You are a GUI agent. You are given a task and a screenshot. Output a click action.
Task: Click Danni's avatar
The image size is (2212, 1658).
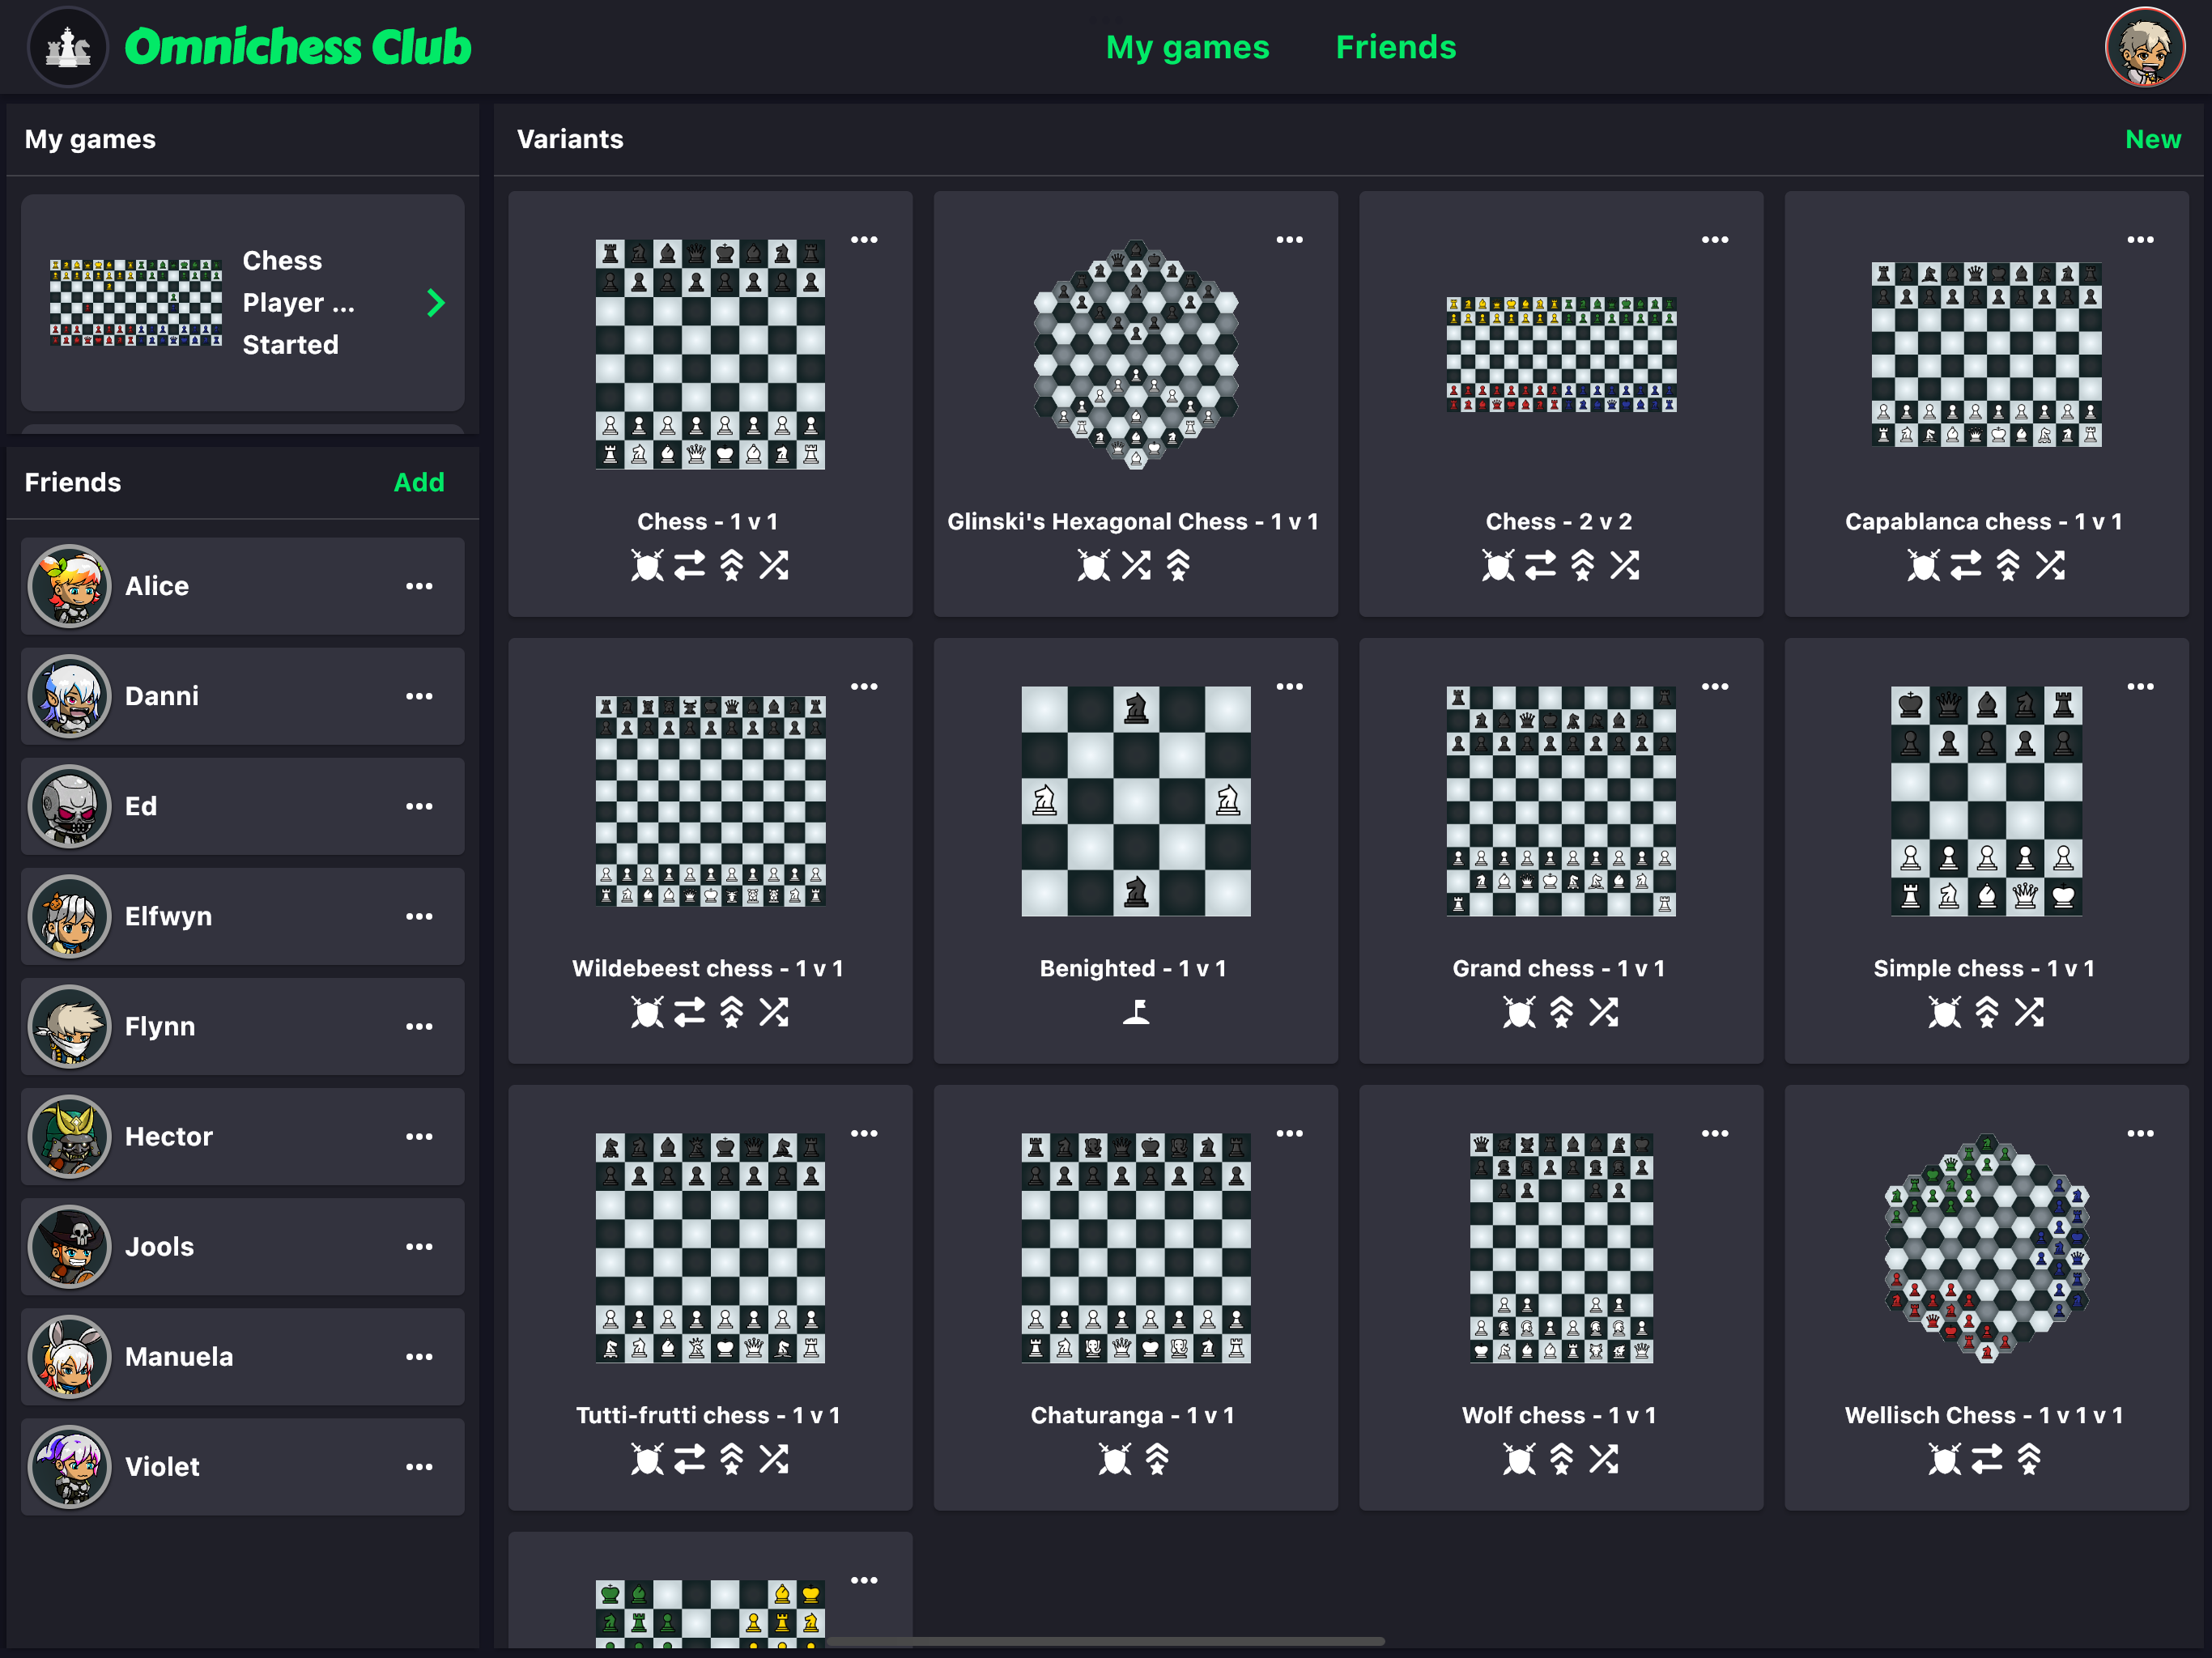click(x=69, y=696)
